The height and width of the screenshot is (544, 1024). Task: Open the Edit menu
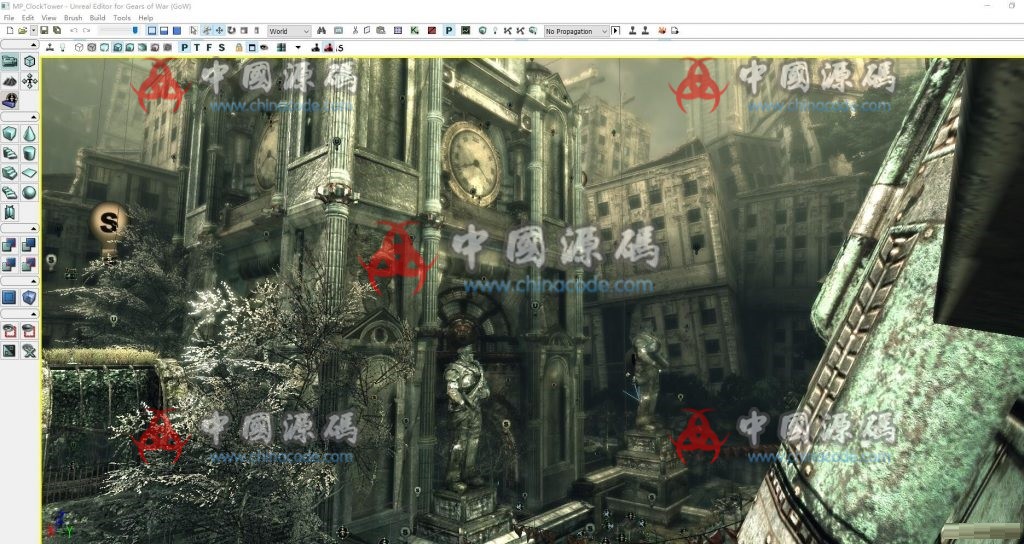pos(27,18)
